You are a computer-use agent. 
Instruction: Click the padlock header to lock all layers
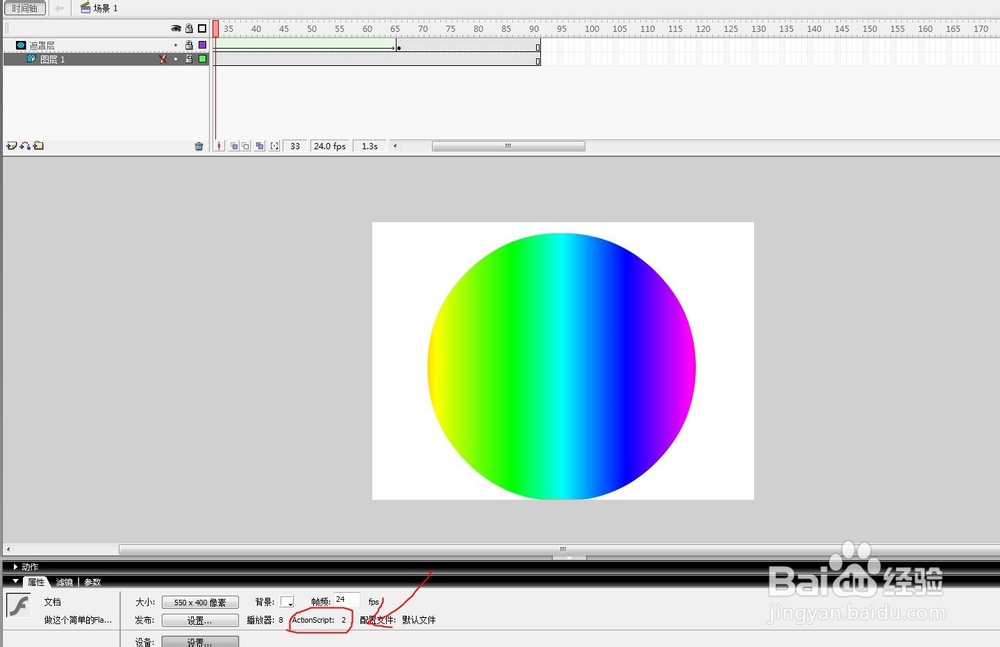(189, 28)
